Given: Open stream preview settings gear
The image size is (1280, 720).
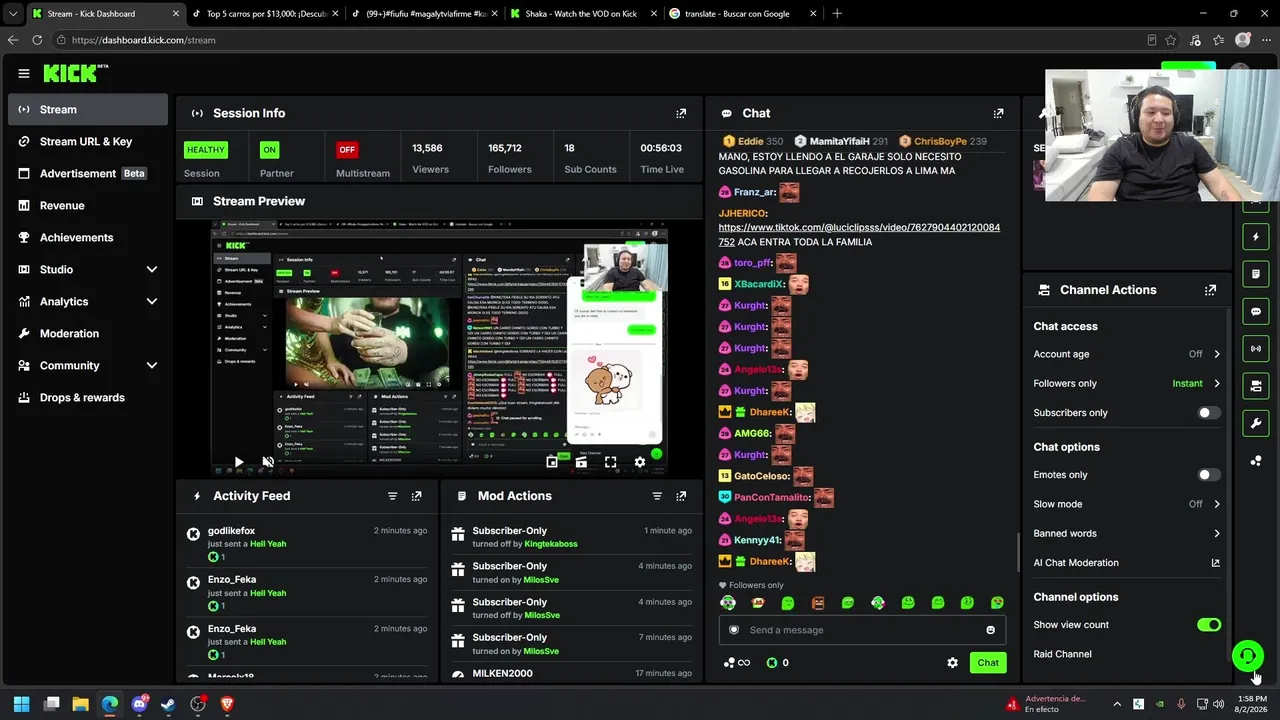Looking at the screenshot, I should [640, 462].
